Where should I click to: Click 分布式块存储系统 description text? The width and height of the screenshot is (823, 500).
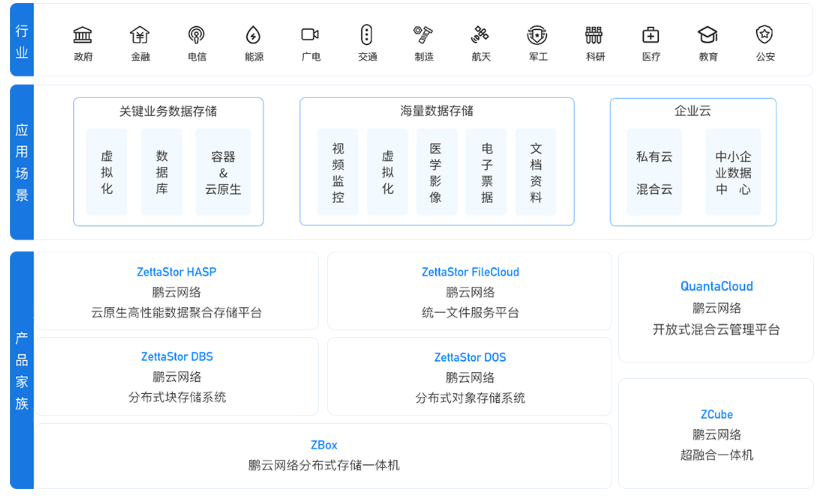[x=177, y=397]
